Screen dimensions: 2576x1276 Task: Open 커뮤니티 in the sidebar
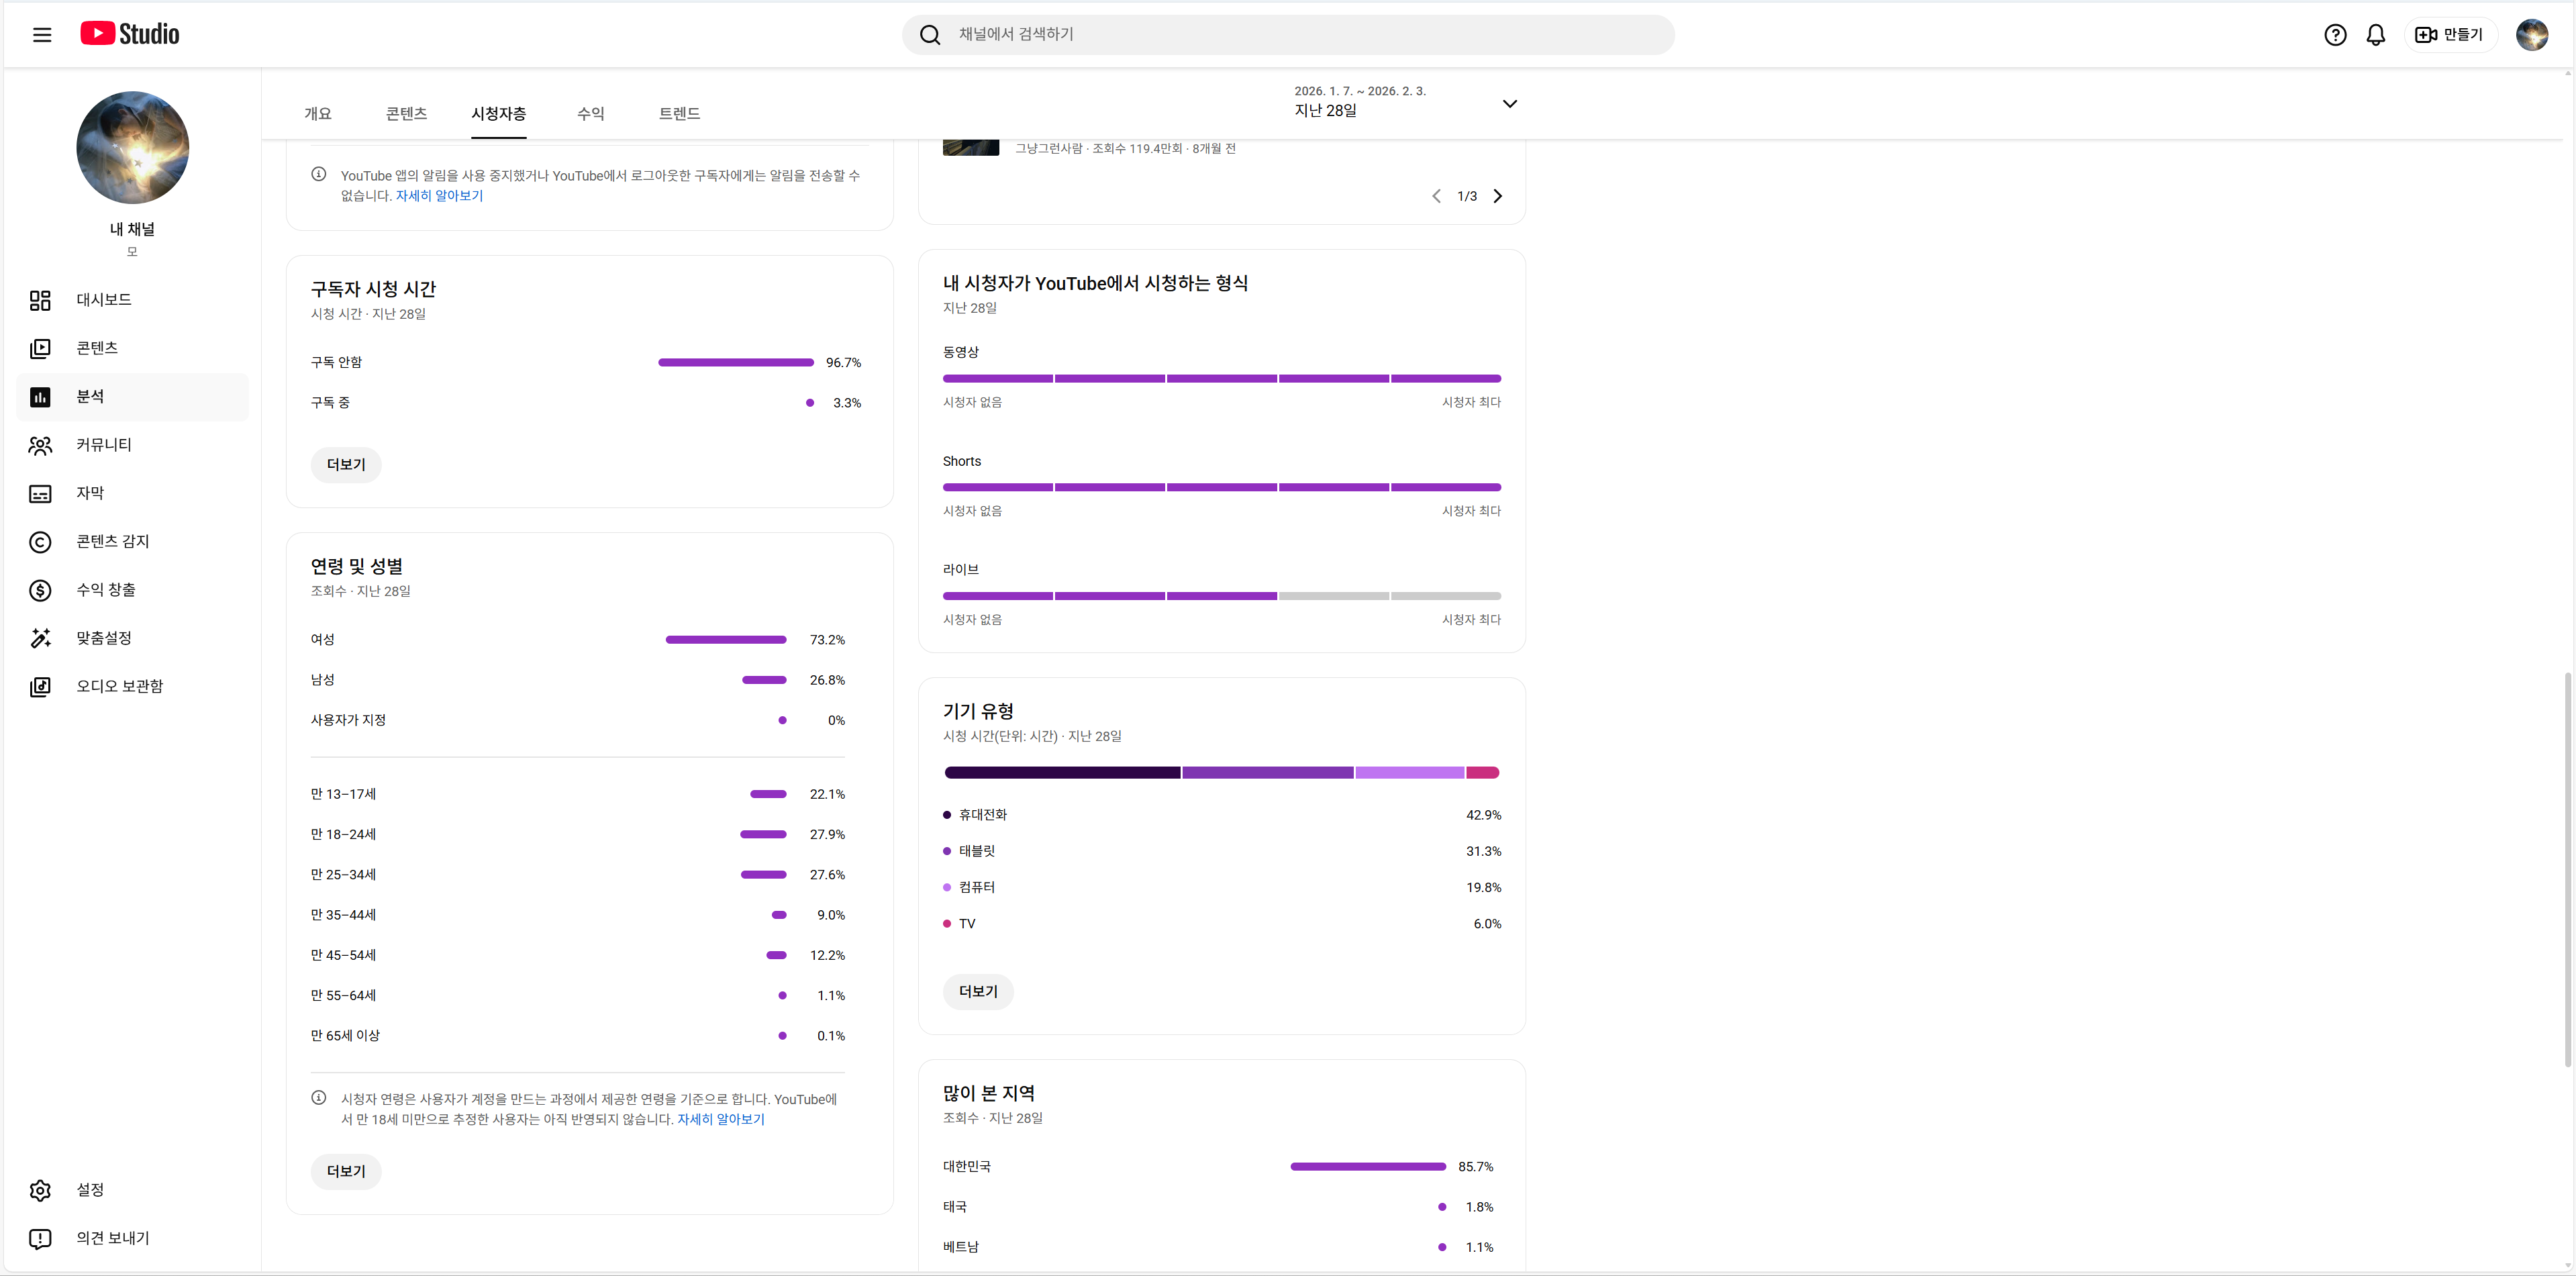104,445
